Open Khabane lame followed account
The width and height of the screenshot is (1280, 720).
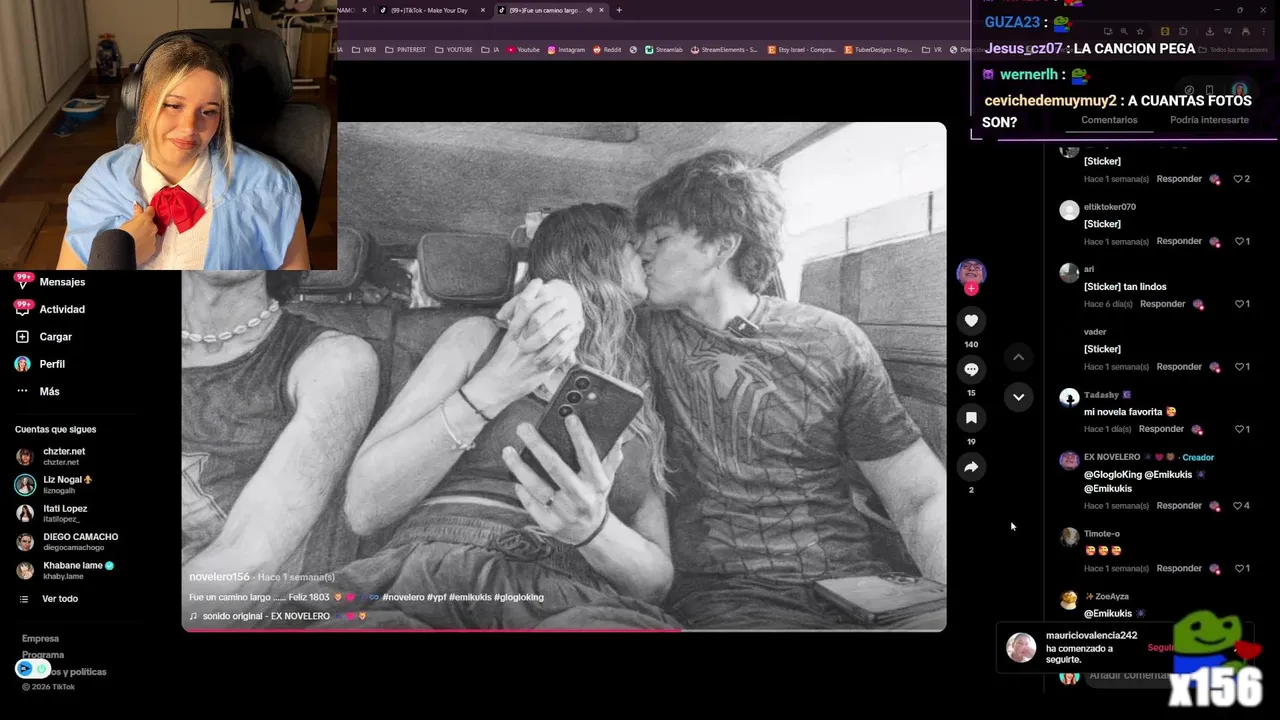click(65, 570)
